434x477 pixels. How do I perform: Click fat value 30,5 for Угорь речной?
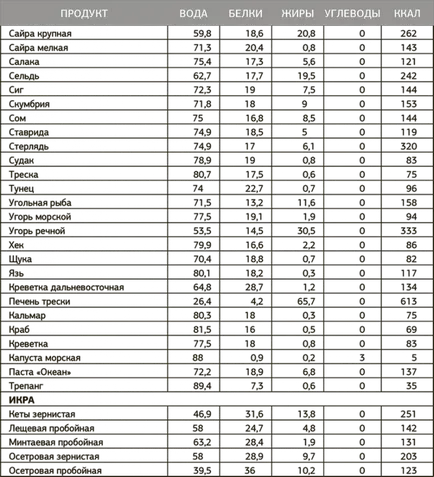point(306,231)
